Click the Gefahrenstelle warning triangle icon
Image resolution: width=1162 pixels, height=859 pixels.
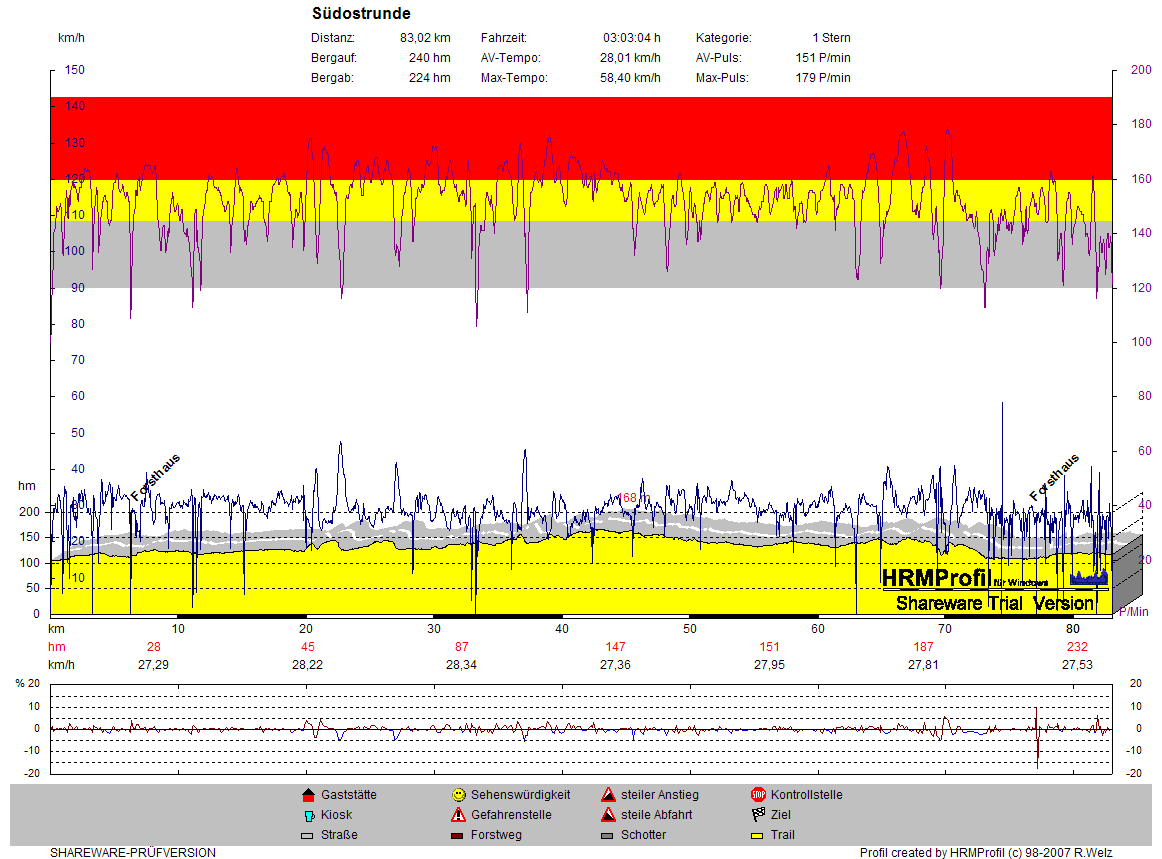[458, 815]
